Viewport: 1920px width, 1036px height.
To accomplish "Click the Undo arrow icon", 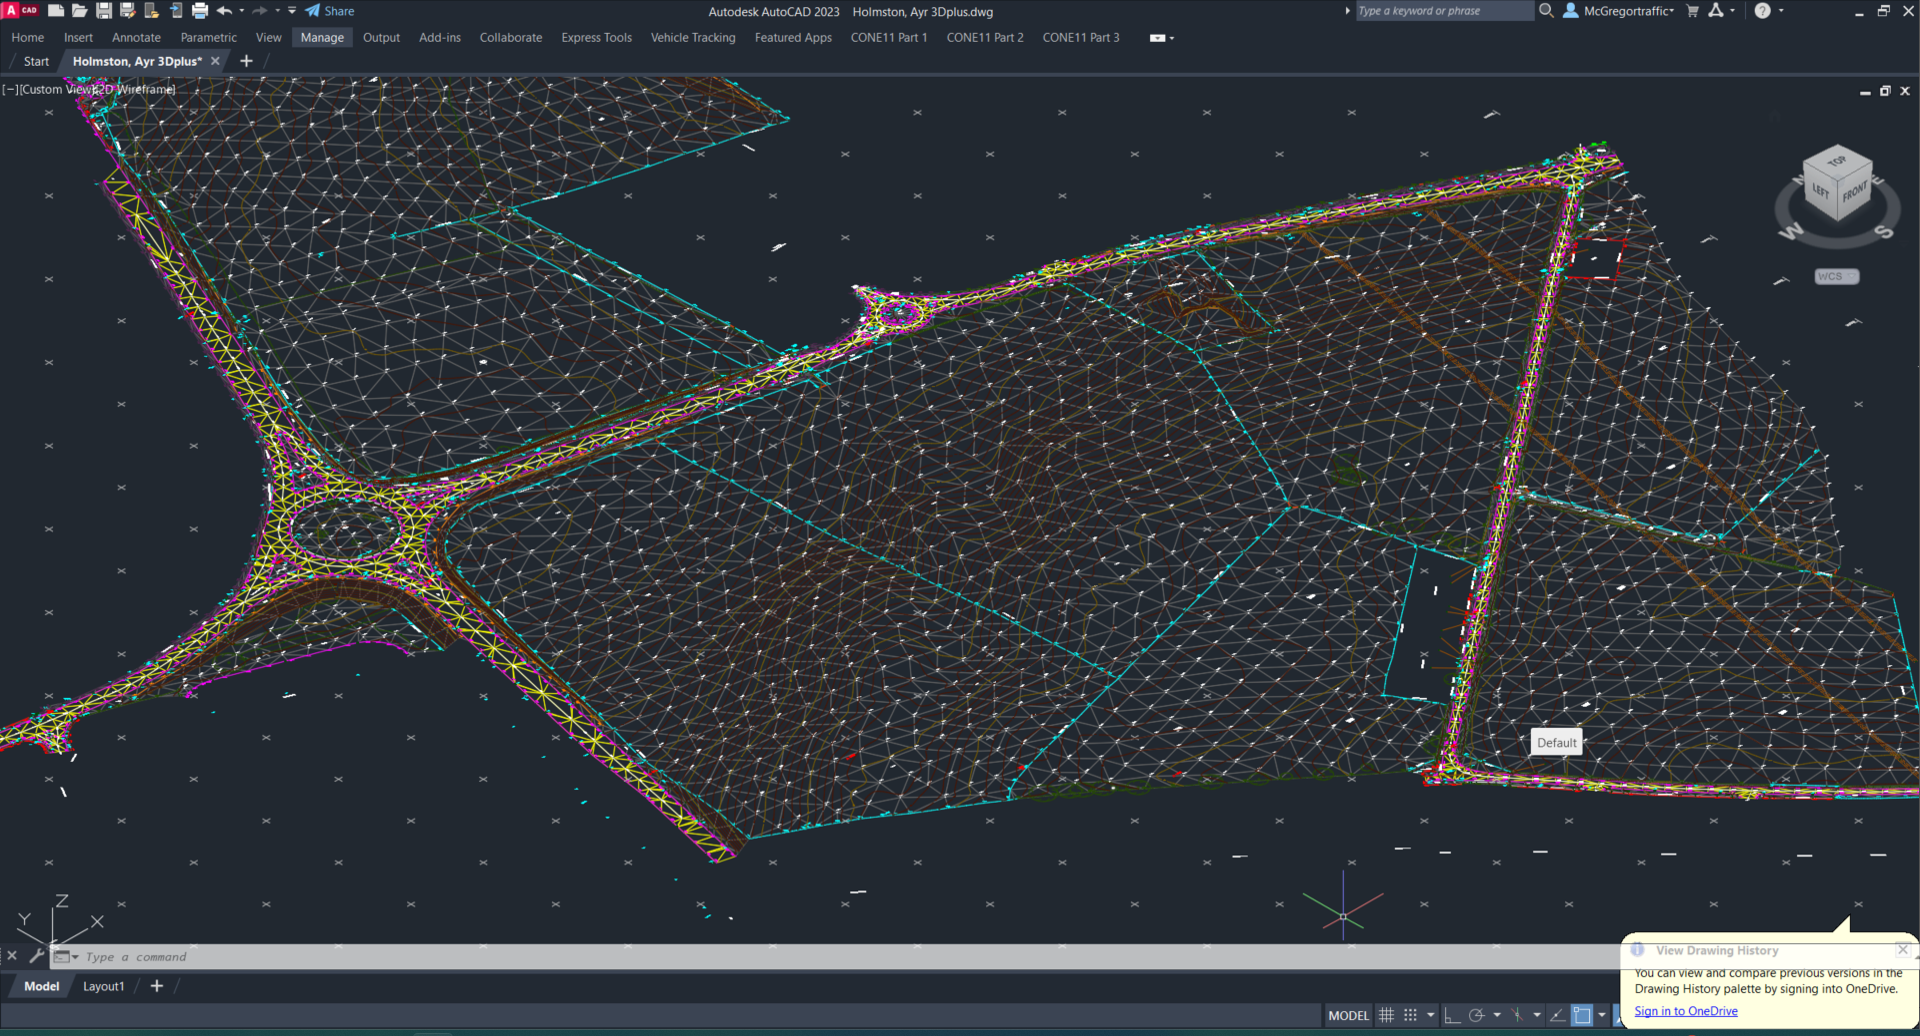I will click(x=224, y=11).
